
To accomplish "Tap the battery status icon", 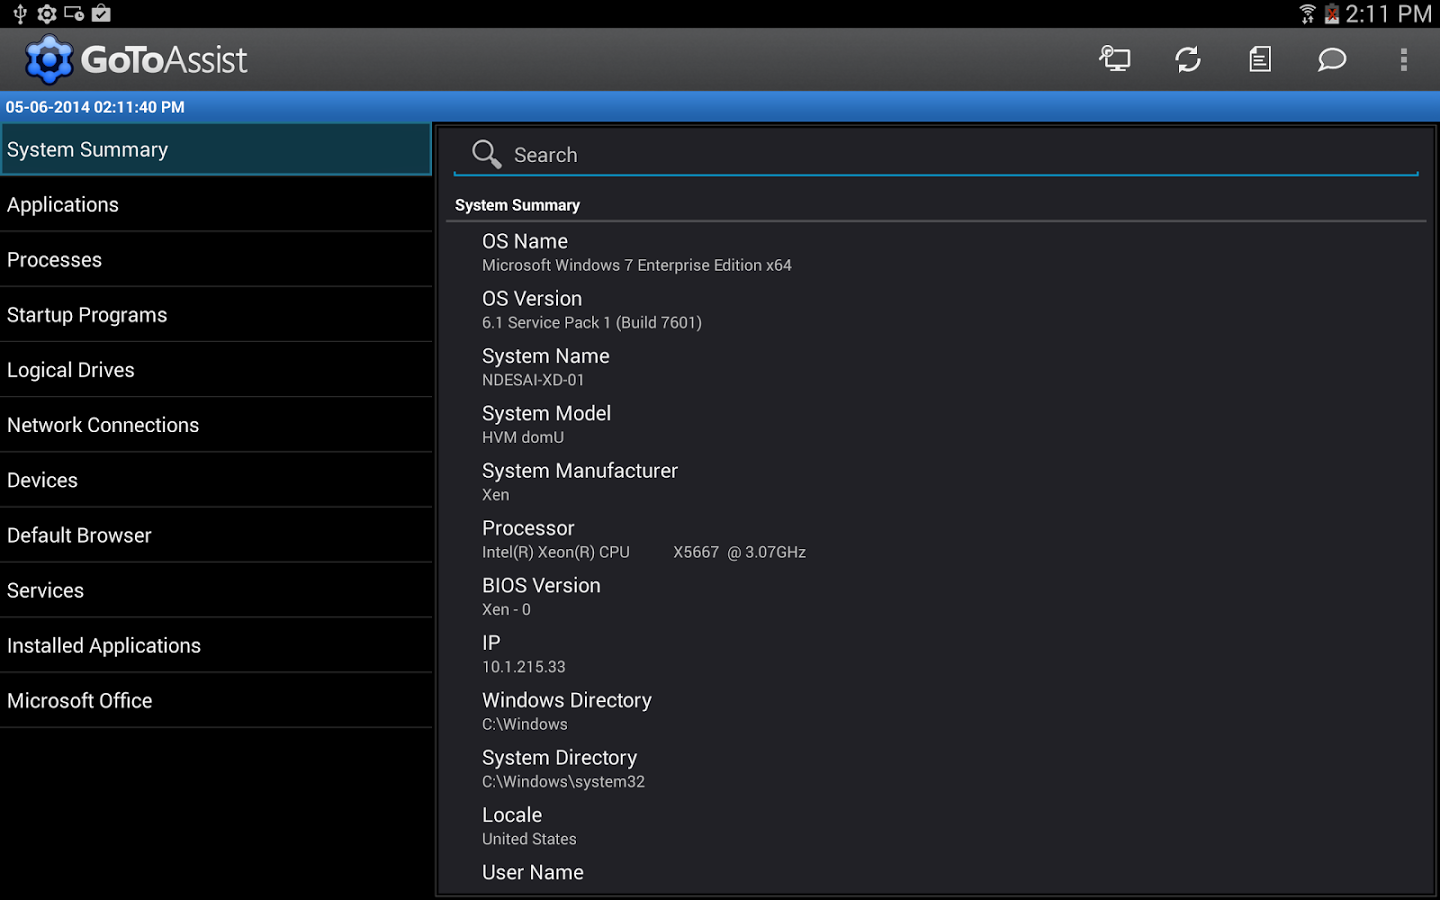I will [1332, 13].
